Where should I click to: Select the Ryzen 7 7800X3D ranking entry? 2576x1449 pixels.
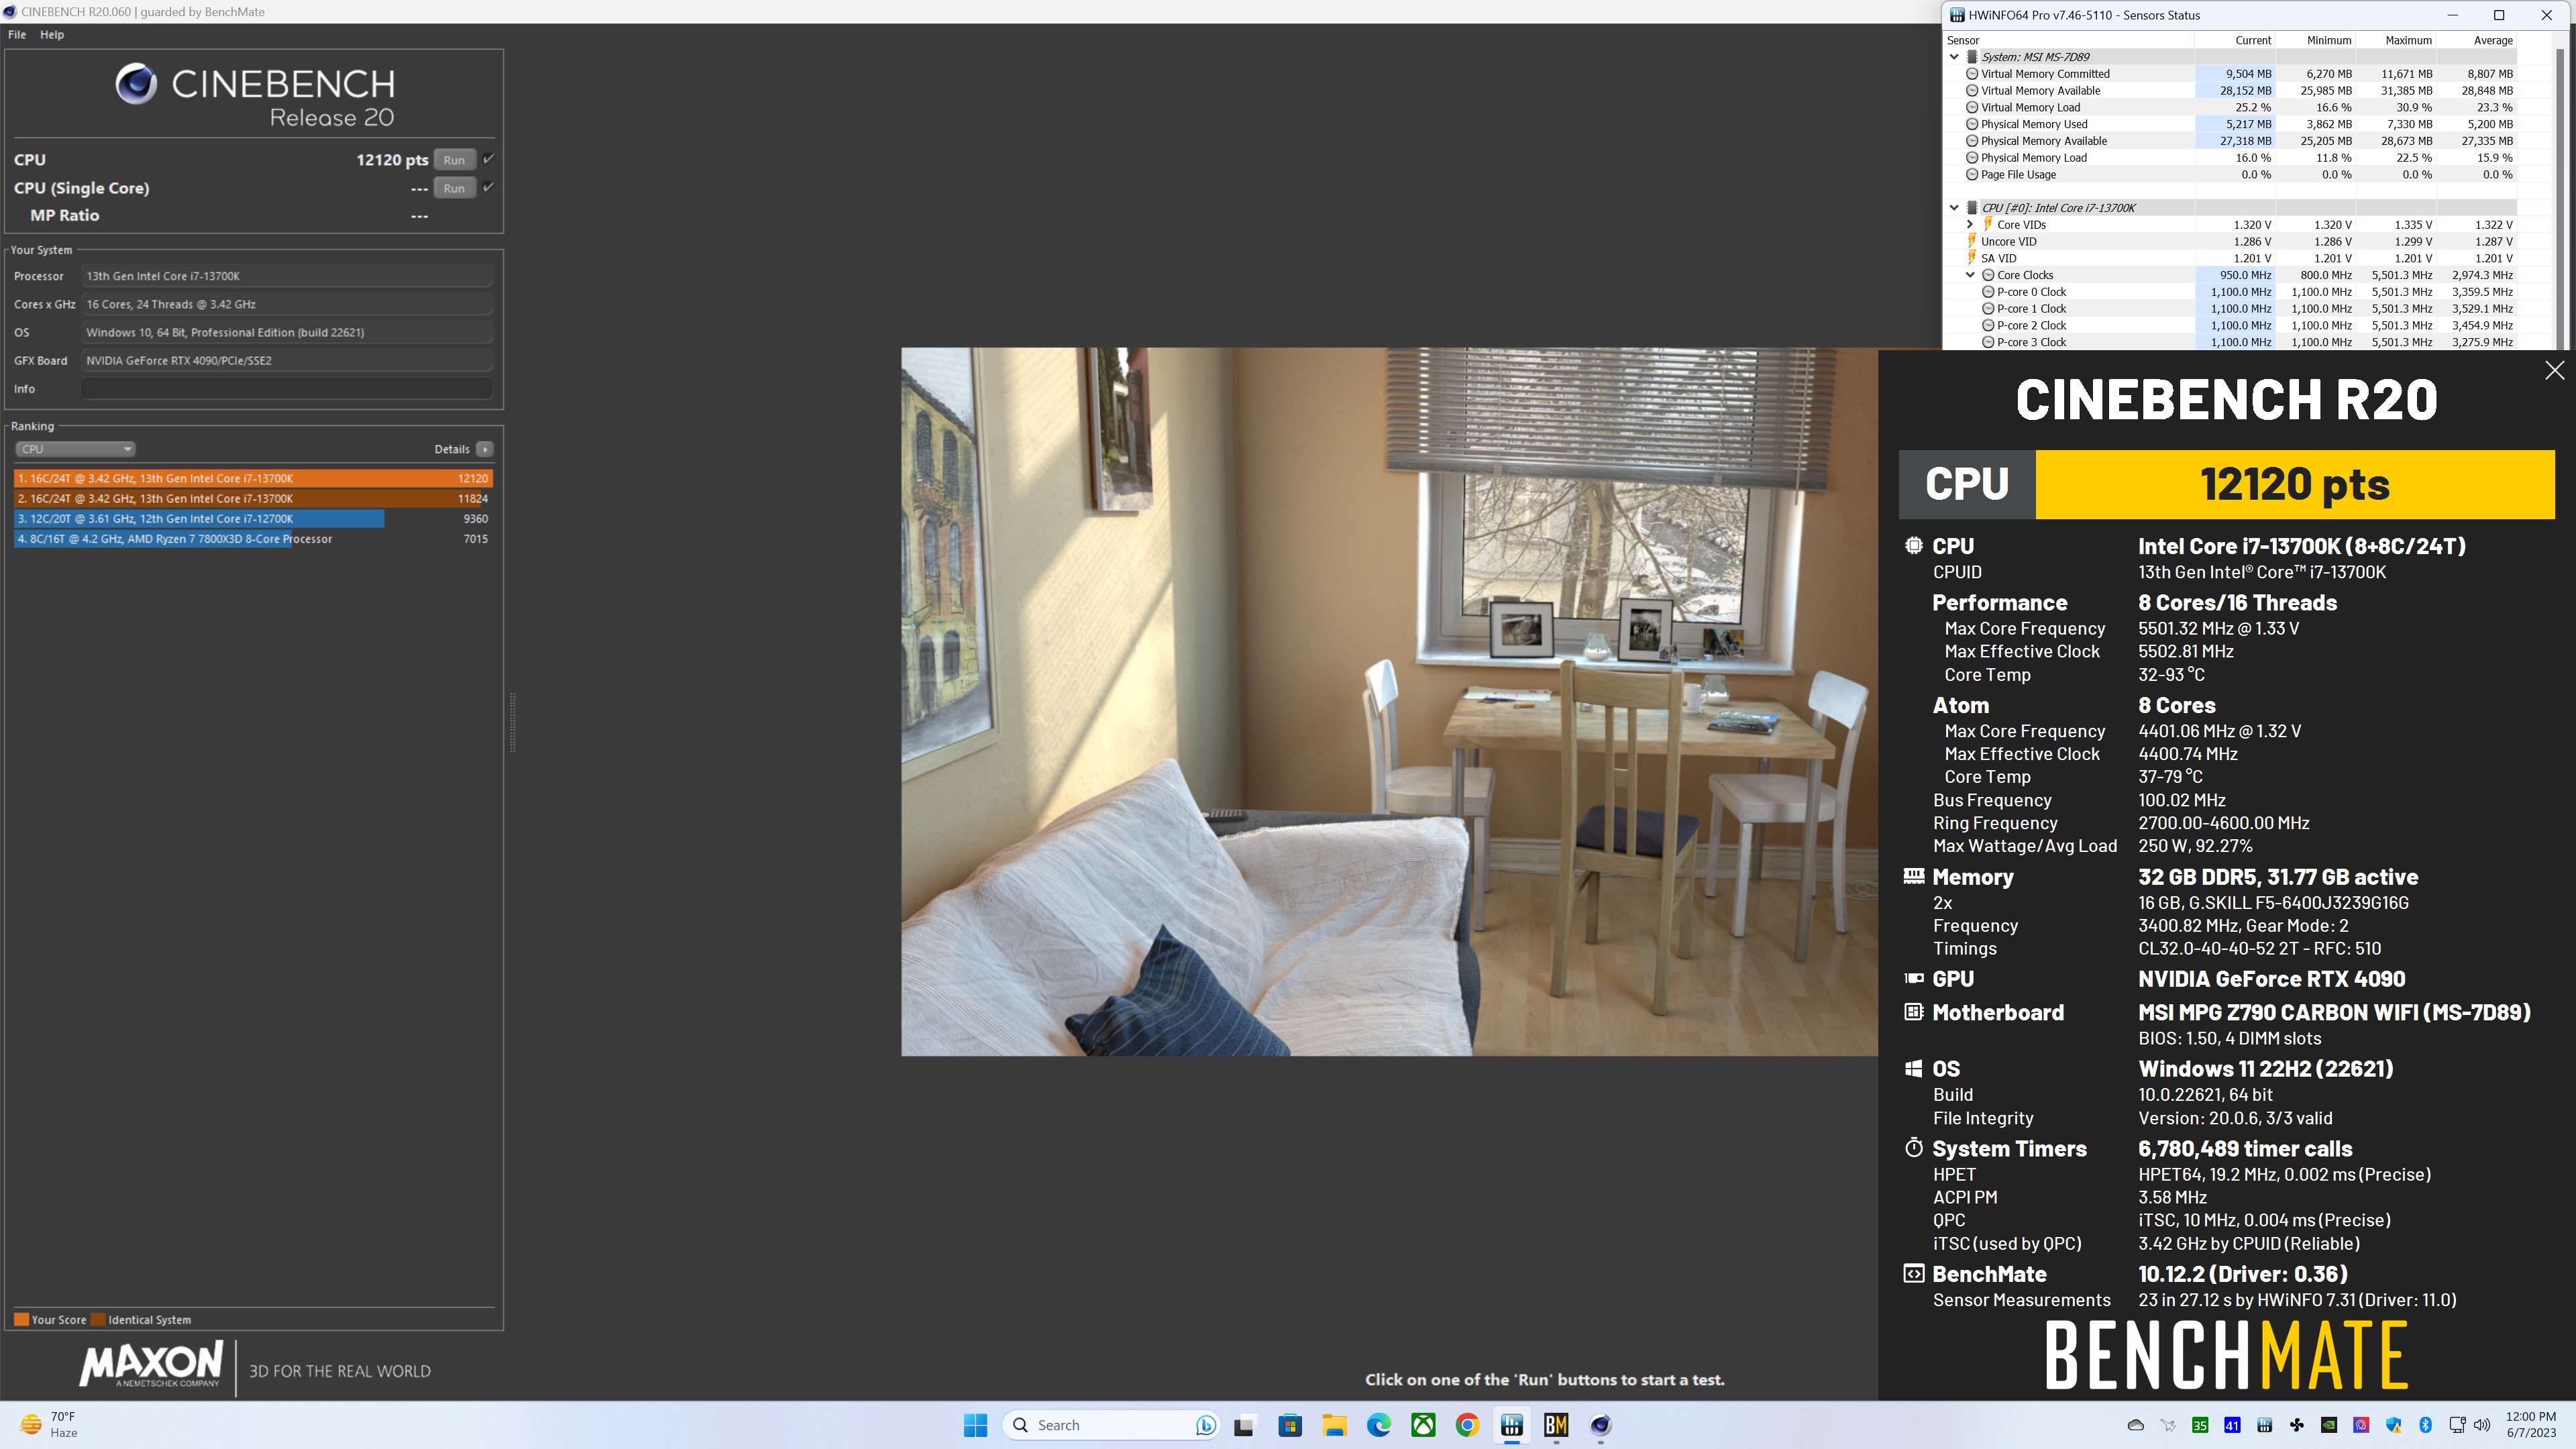coord(253,538)
